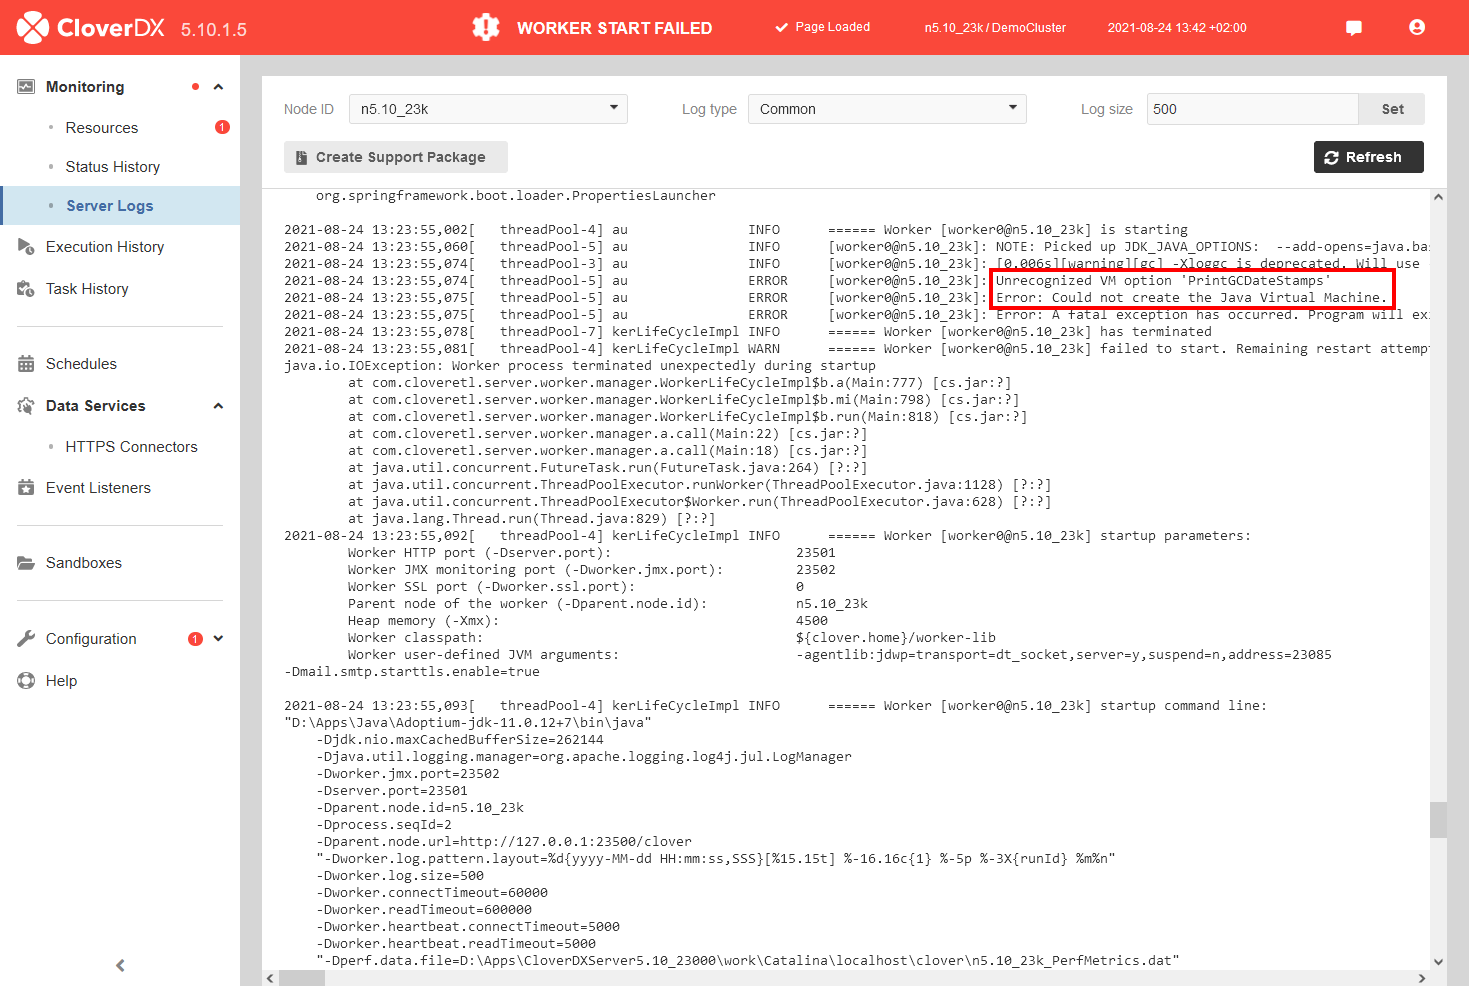This screenshot has height=986, width=1469.
Task: Click the server time 2021-08-24 13:42 text
Action: click(1177, 28)
